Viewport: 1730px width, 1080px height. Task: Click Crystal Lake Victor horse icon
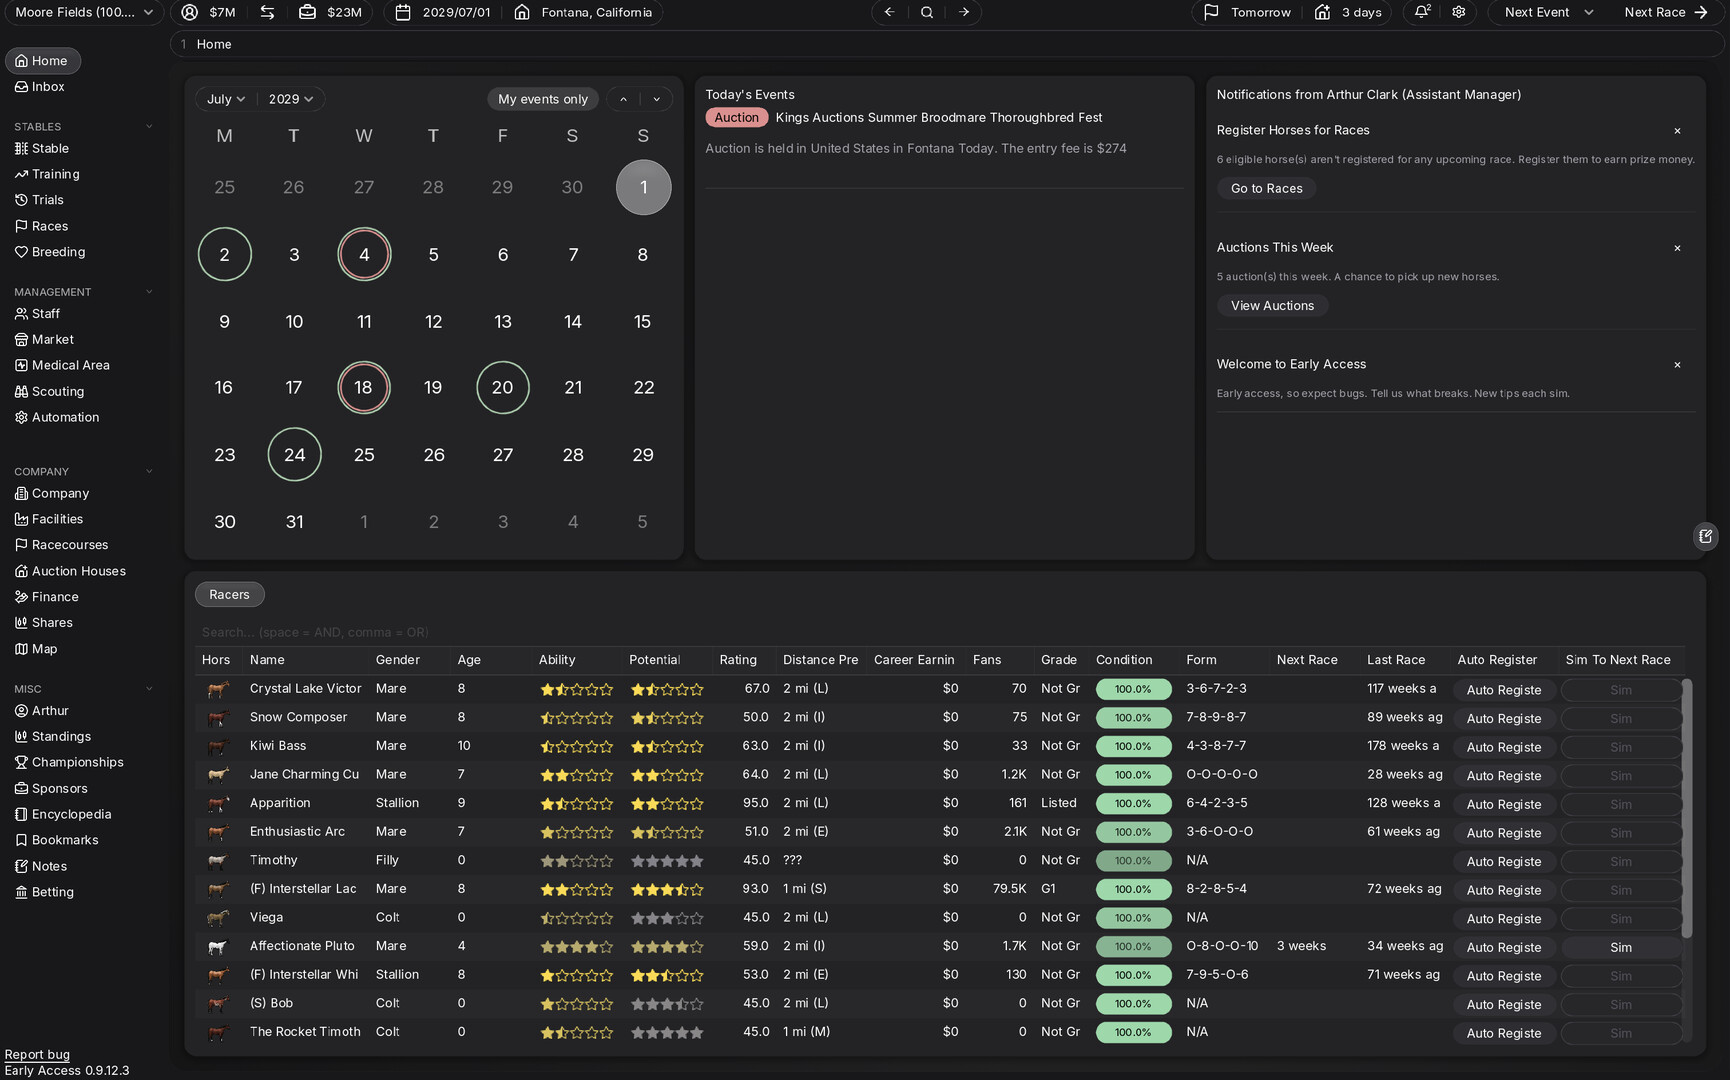[x=218, y=689]
